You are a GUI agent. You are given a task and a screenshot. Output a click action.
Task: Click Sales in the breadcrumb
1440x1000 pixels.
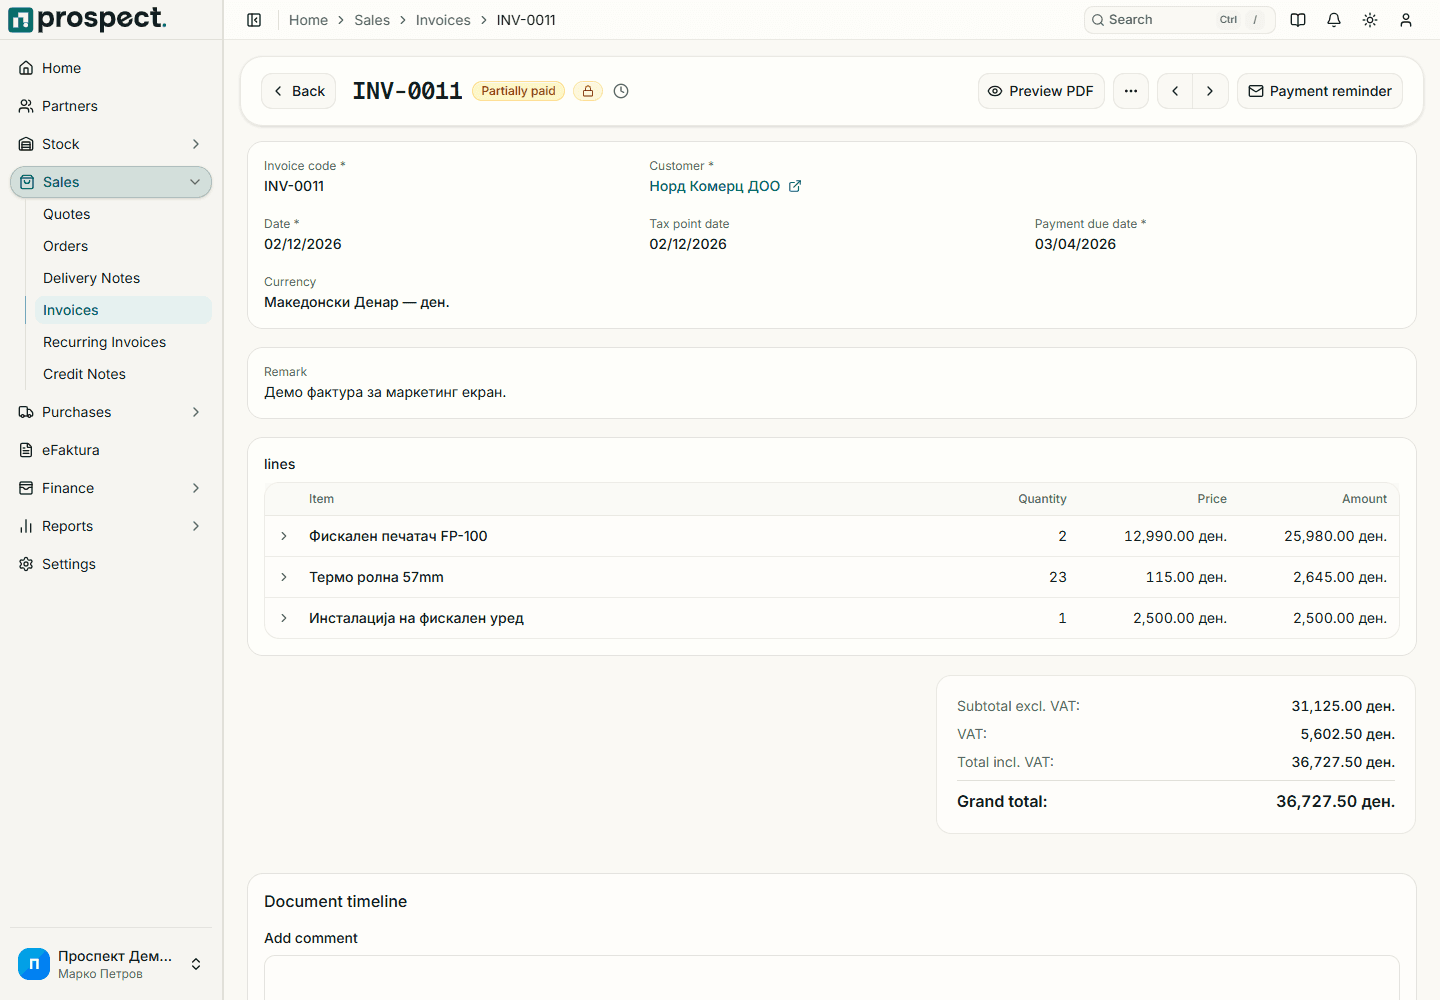point(372,20)
